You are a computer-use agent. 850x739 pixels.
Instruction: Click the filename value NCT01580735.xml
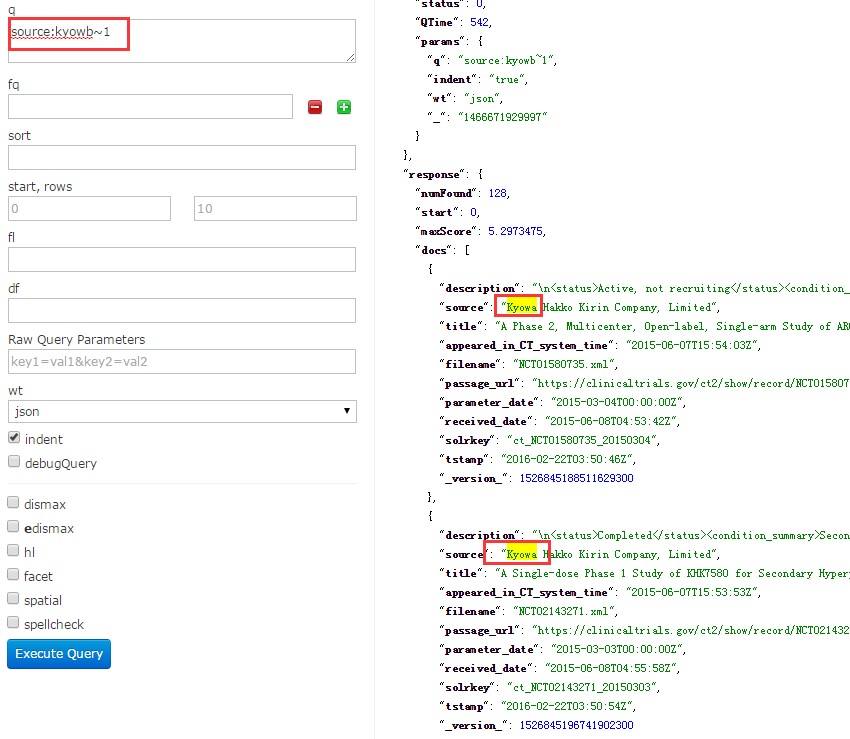(x=564, y=364)
